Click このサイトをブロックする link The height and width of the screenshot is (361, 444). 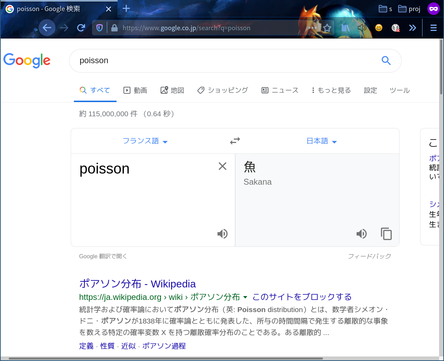point(302,297)
